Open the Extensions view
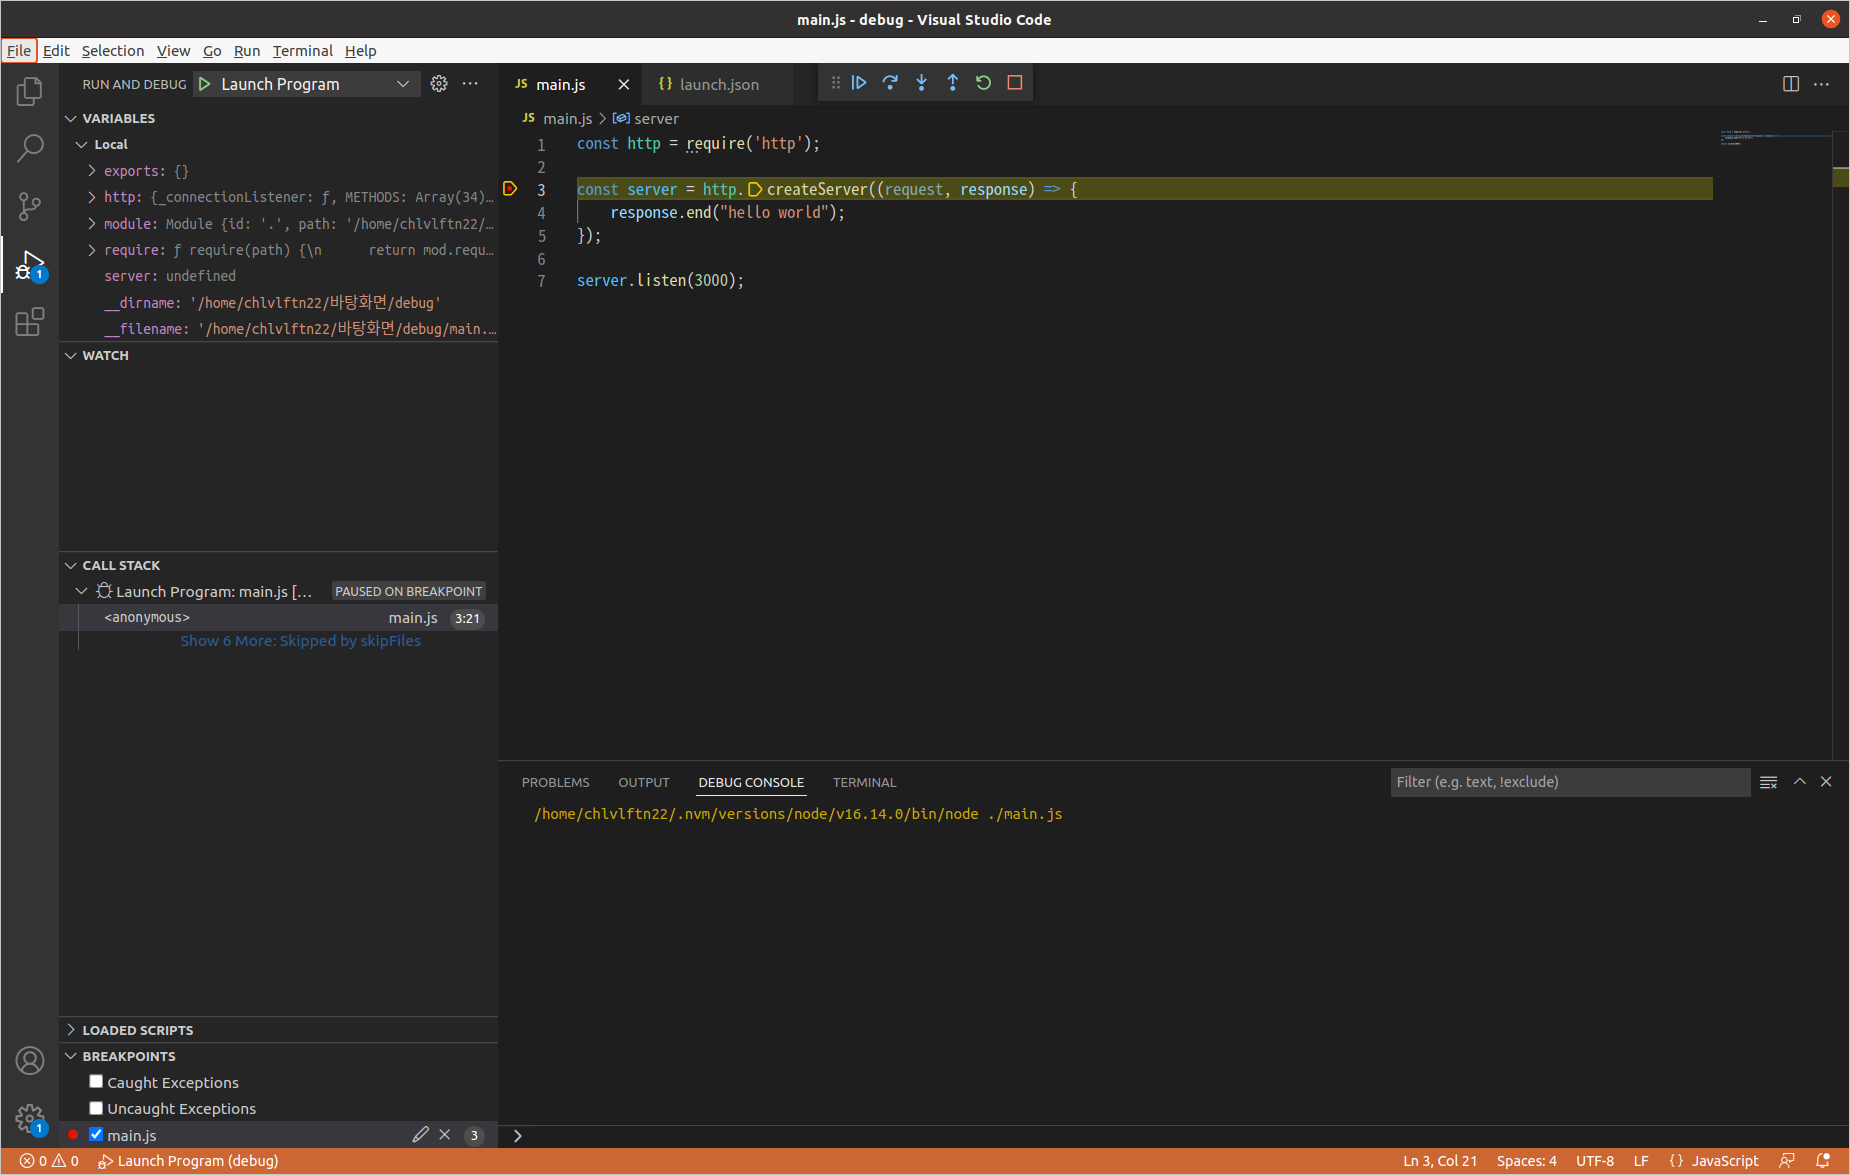This screenshot has height=1175, width=1850. [30, 322]
